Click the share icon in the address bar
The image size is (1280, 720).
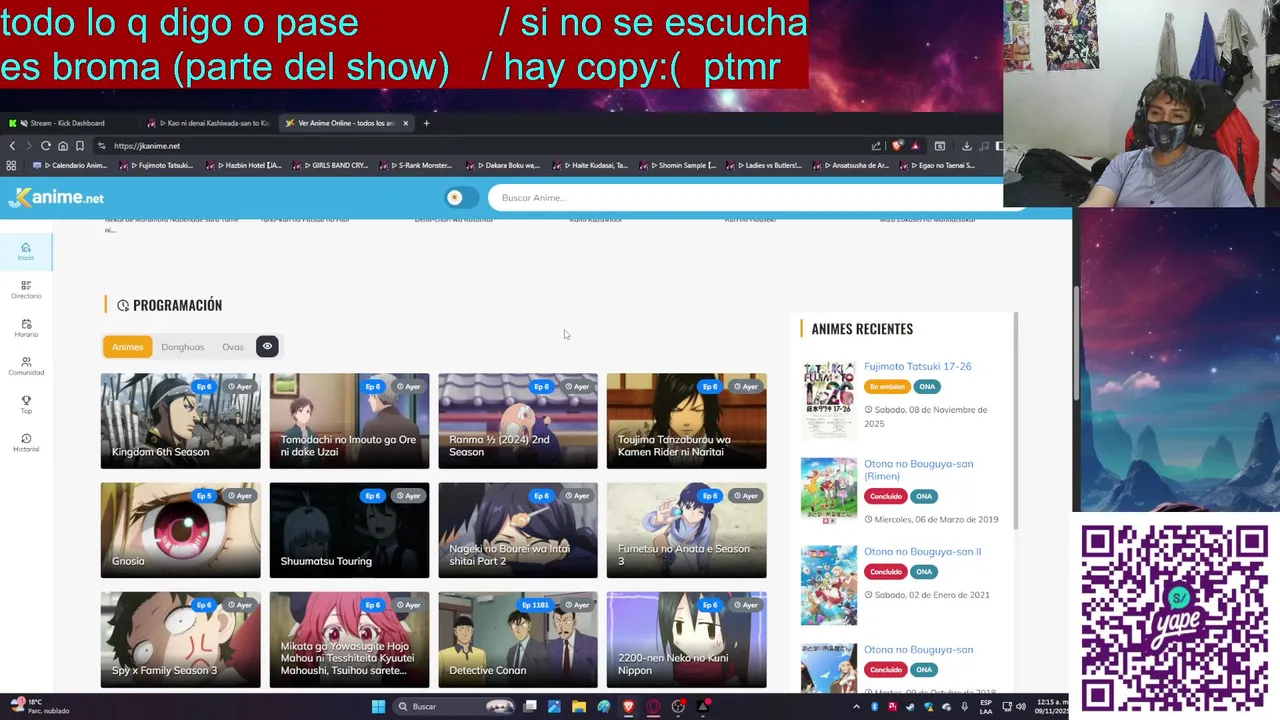pyautogui.click(x=877, y=146)
